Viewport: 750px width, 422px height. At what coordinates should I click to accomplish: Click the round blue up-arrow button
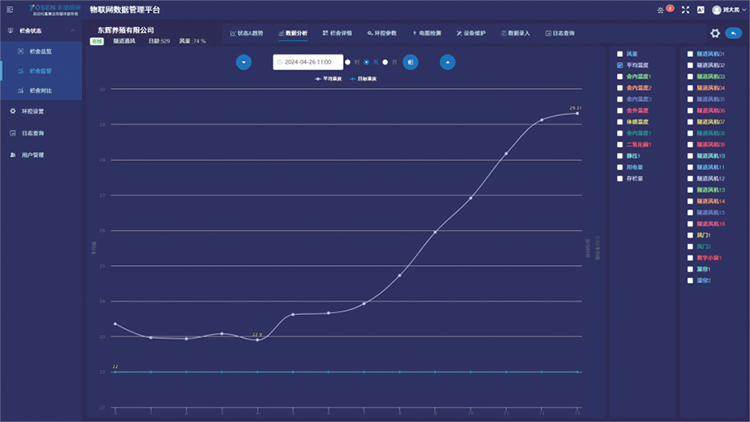(x=447, y=62)
